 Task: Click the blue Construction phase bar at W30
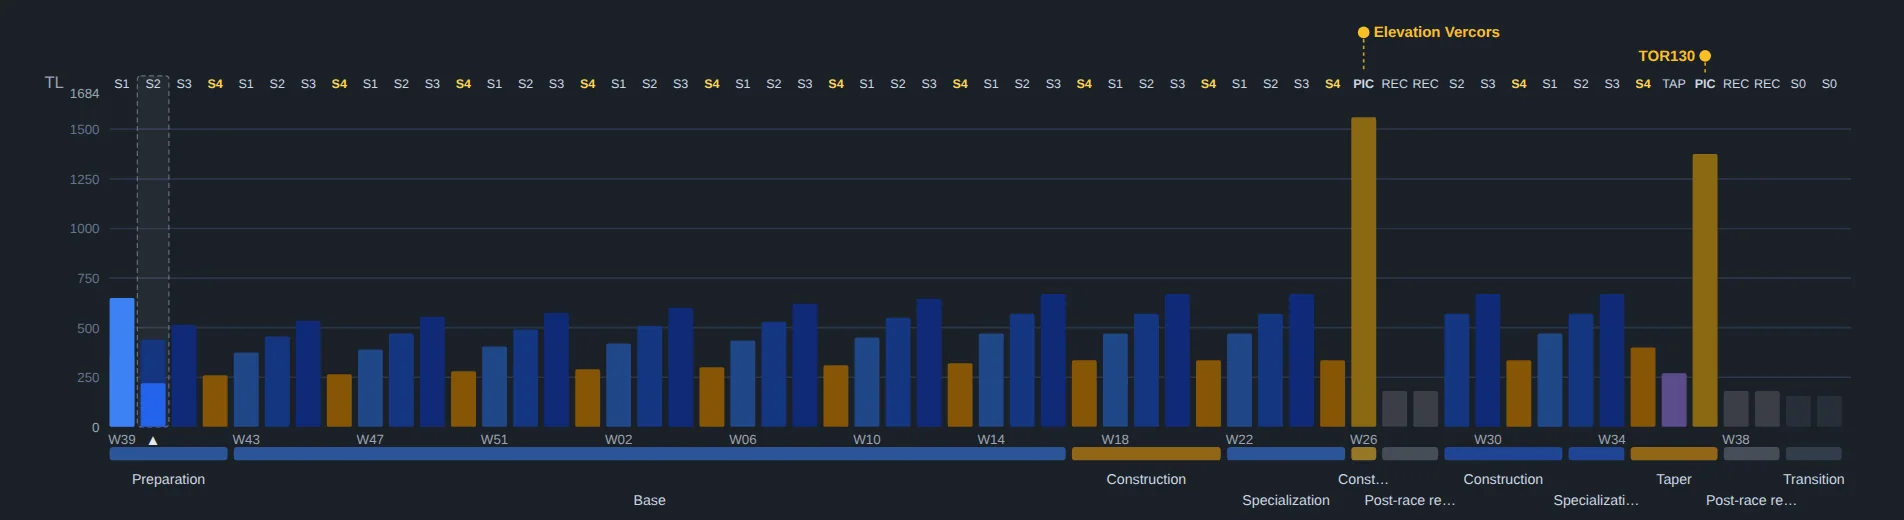(1503, 454)
